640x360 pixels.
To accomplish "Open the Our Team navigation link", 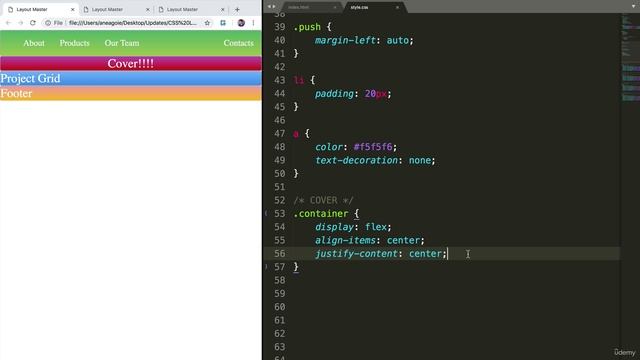I will point(122,43).
